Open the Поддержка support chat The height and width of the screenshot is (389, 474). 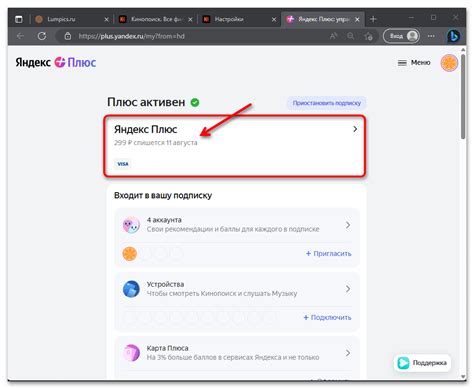[422, 363]
